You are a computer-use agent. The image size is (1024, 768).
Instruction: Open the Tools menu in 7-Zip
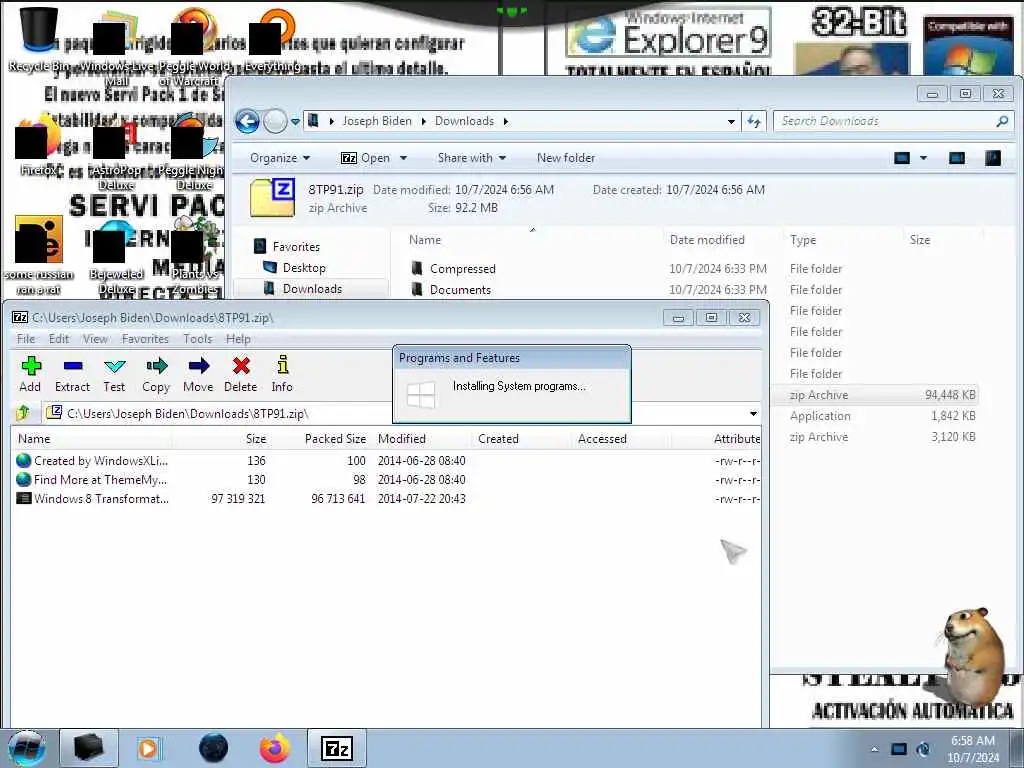coord(197,339)
